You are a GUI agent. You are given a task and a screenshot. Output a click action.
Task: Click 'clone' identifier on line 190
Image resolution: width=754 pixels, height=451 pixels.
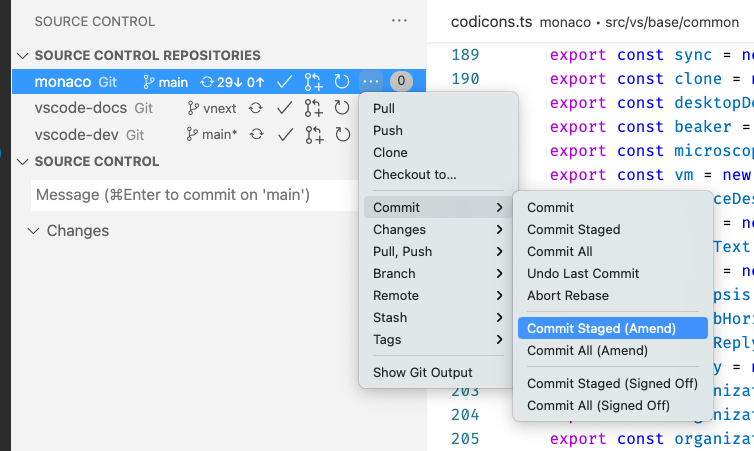[x=698, y=79]
